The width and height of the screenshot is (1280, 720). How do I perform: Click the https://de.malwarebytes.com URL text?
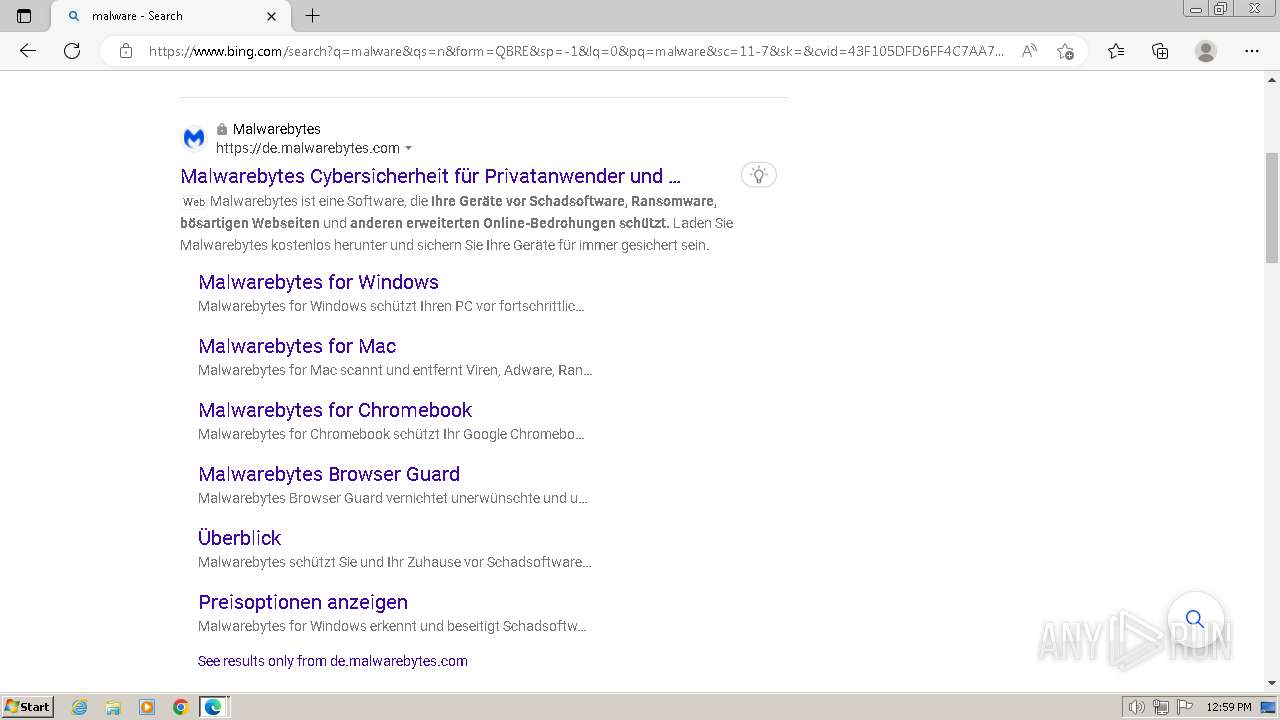pyautogui.click(x=308, y=148)
